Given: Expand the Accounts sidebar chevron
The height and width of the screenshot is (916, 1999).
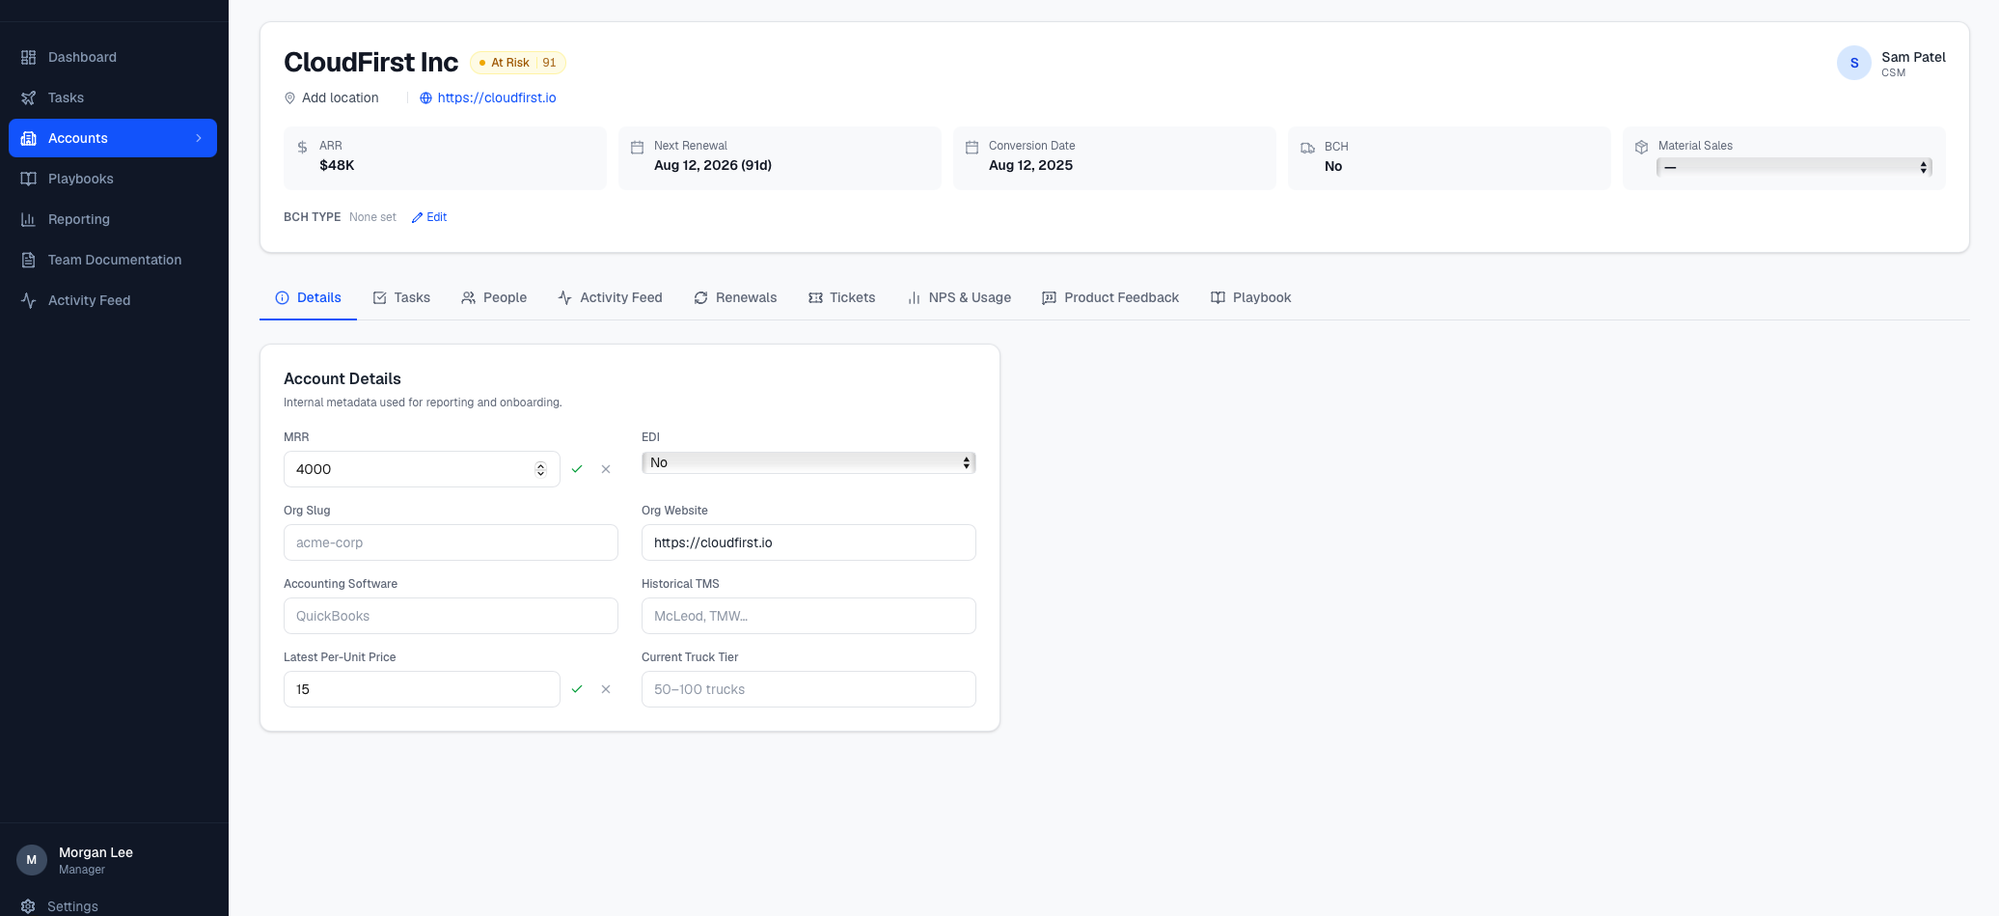Looking at the screenshot, I should (x=199, y=138).
